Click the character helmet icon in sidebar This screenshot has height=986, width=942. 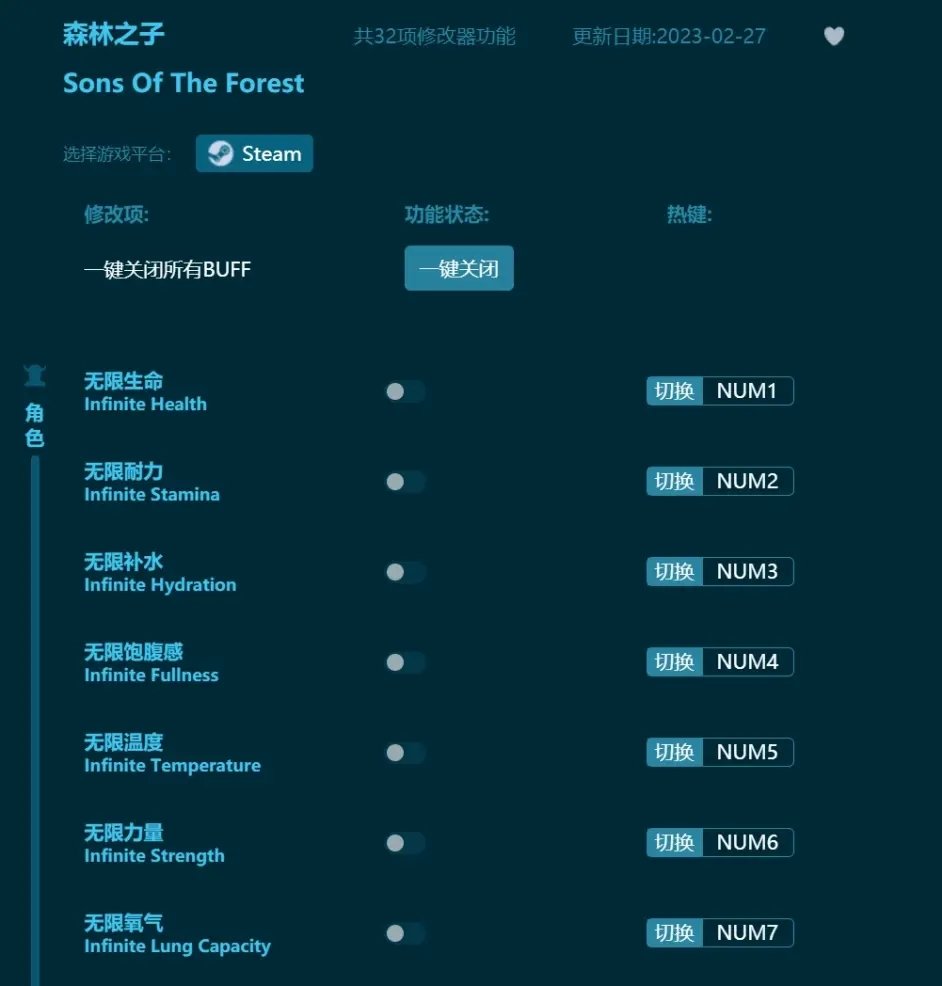35,375
